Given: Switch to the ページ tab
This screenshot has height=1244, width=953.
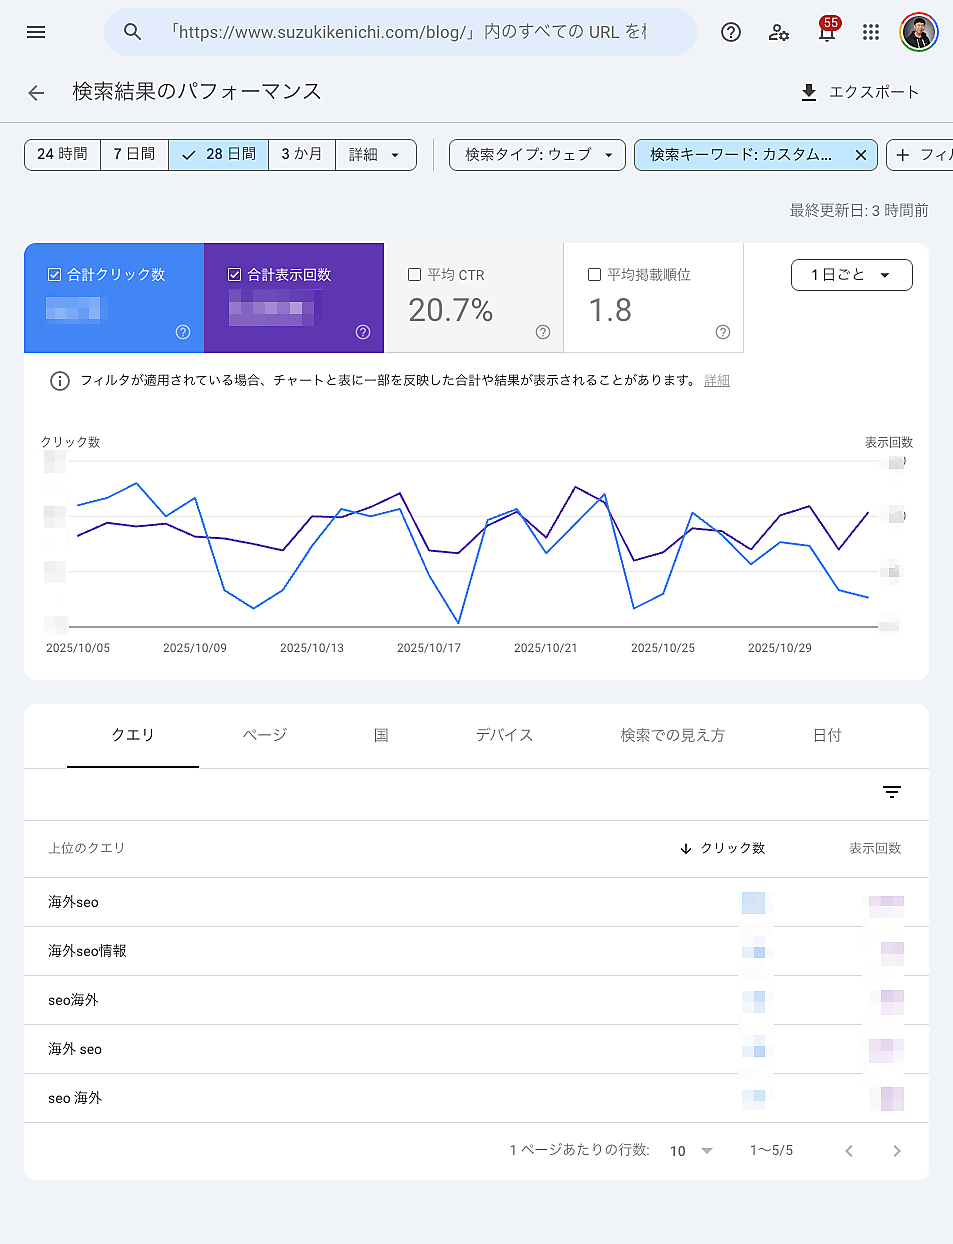Looking at the screenshot, I should tap(265, 735).
